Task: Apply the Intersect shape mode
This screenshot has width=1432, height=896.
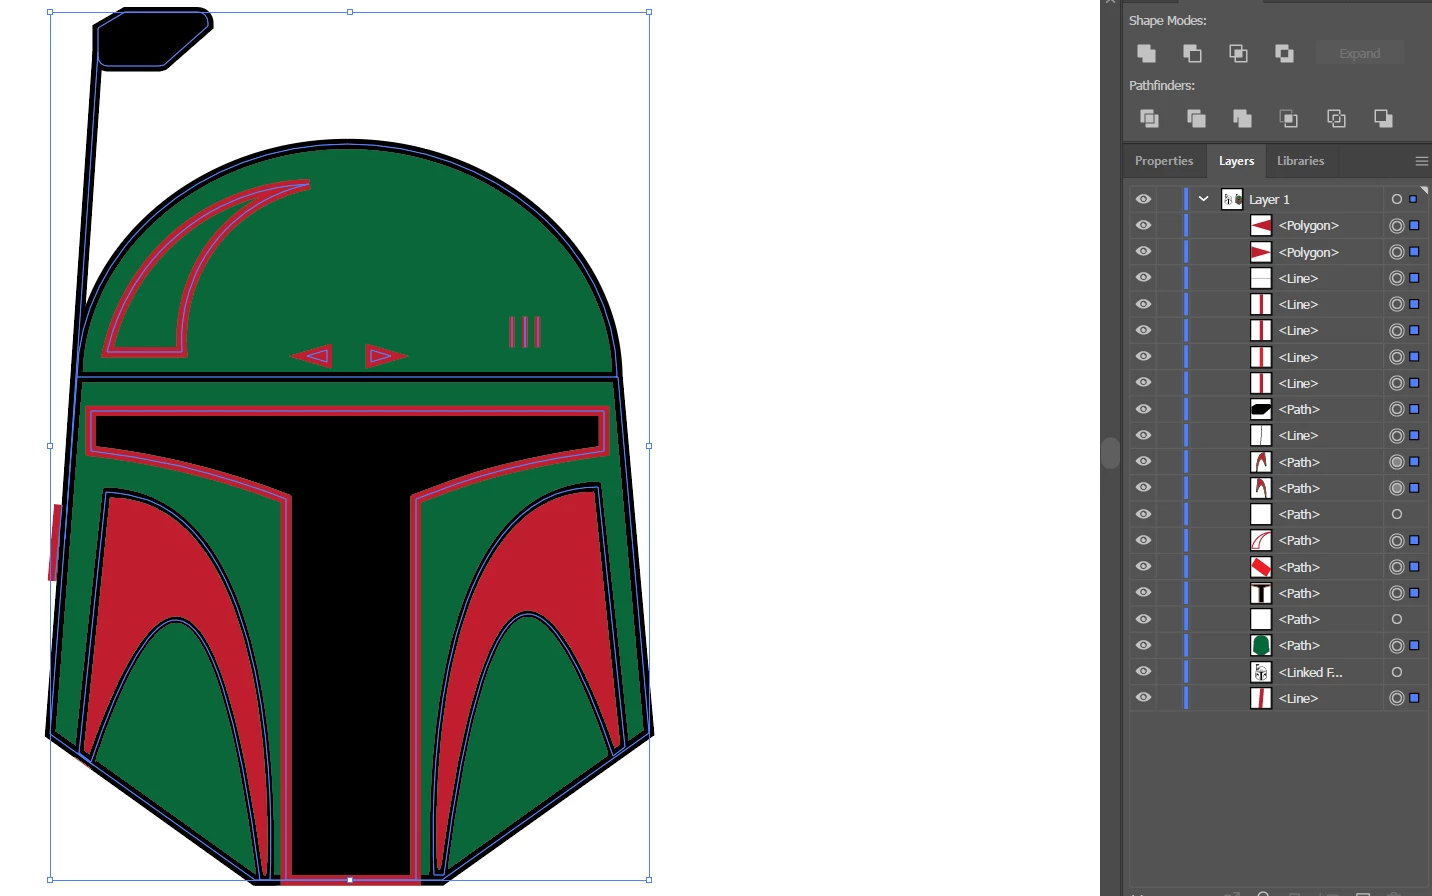Action: pyautogui.click(x=1238, y=53)
